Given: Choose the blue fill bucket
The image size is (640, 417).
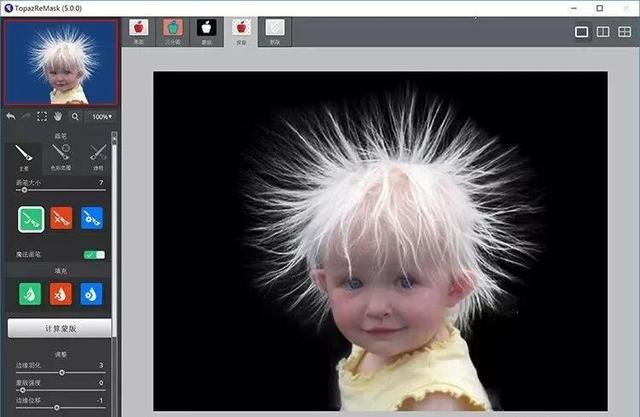Looking at the screenshot, I should pyautogui.click(x=92, y=294).
